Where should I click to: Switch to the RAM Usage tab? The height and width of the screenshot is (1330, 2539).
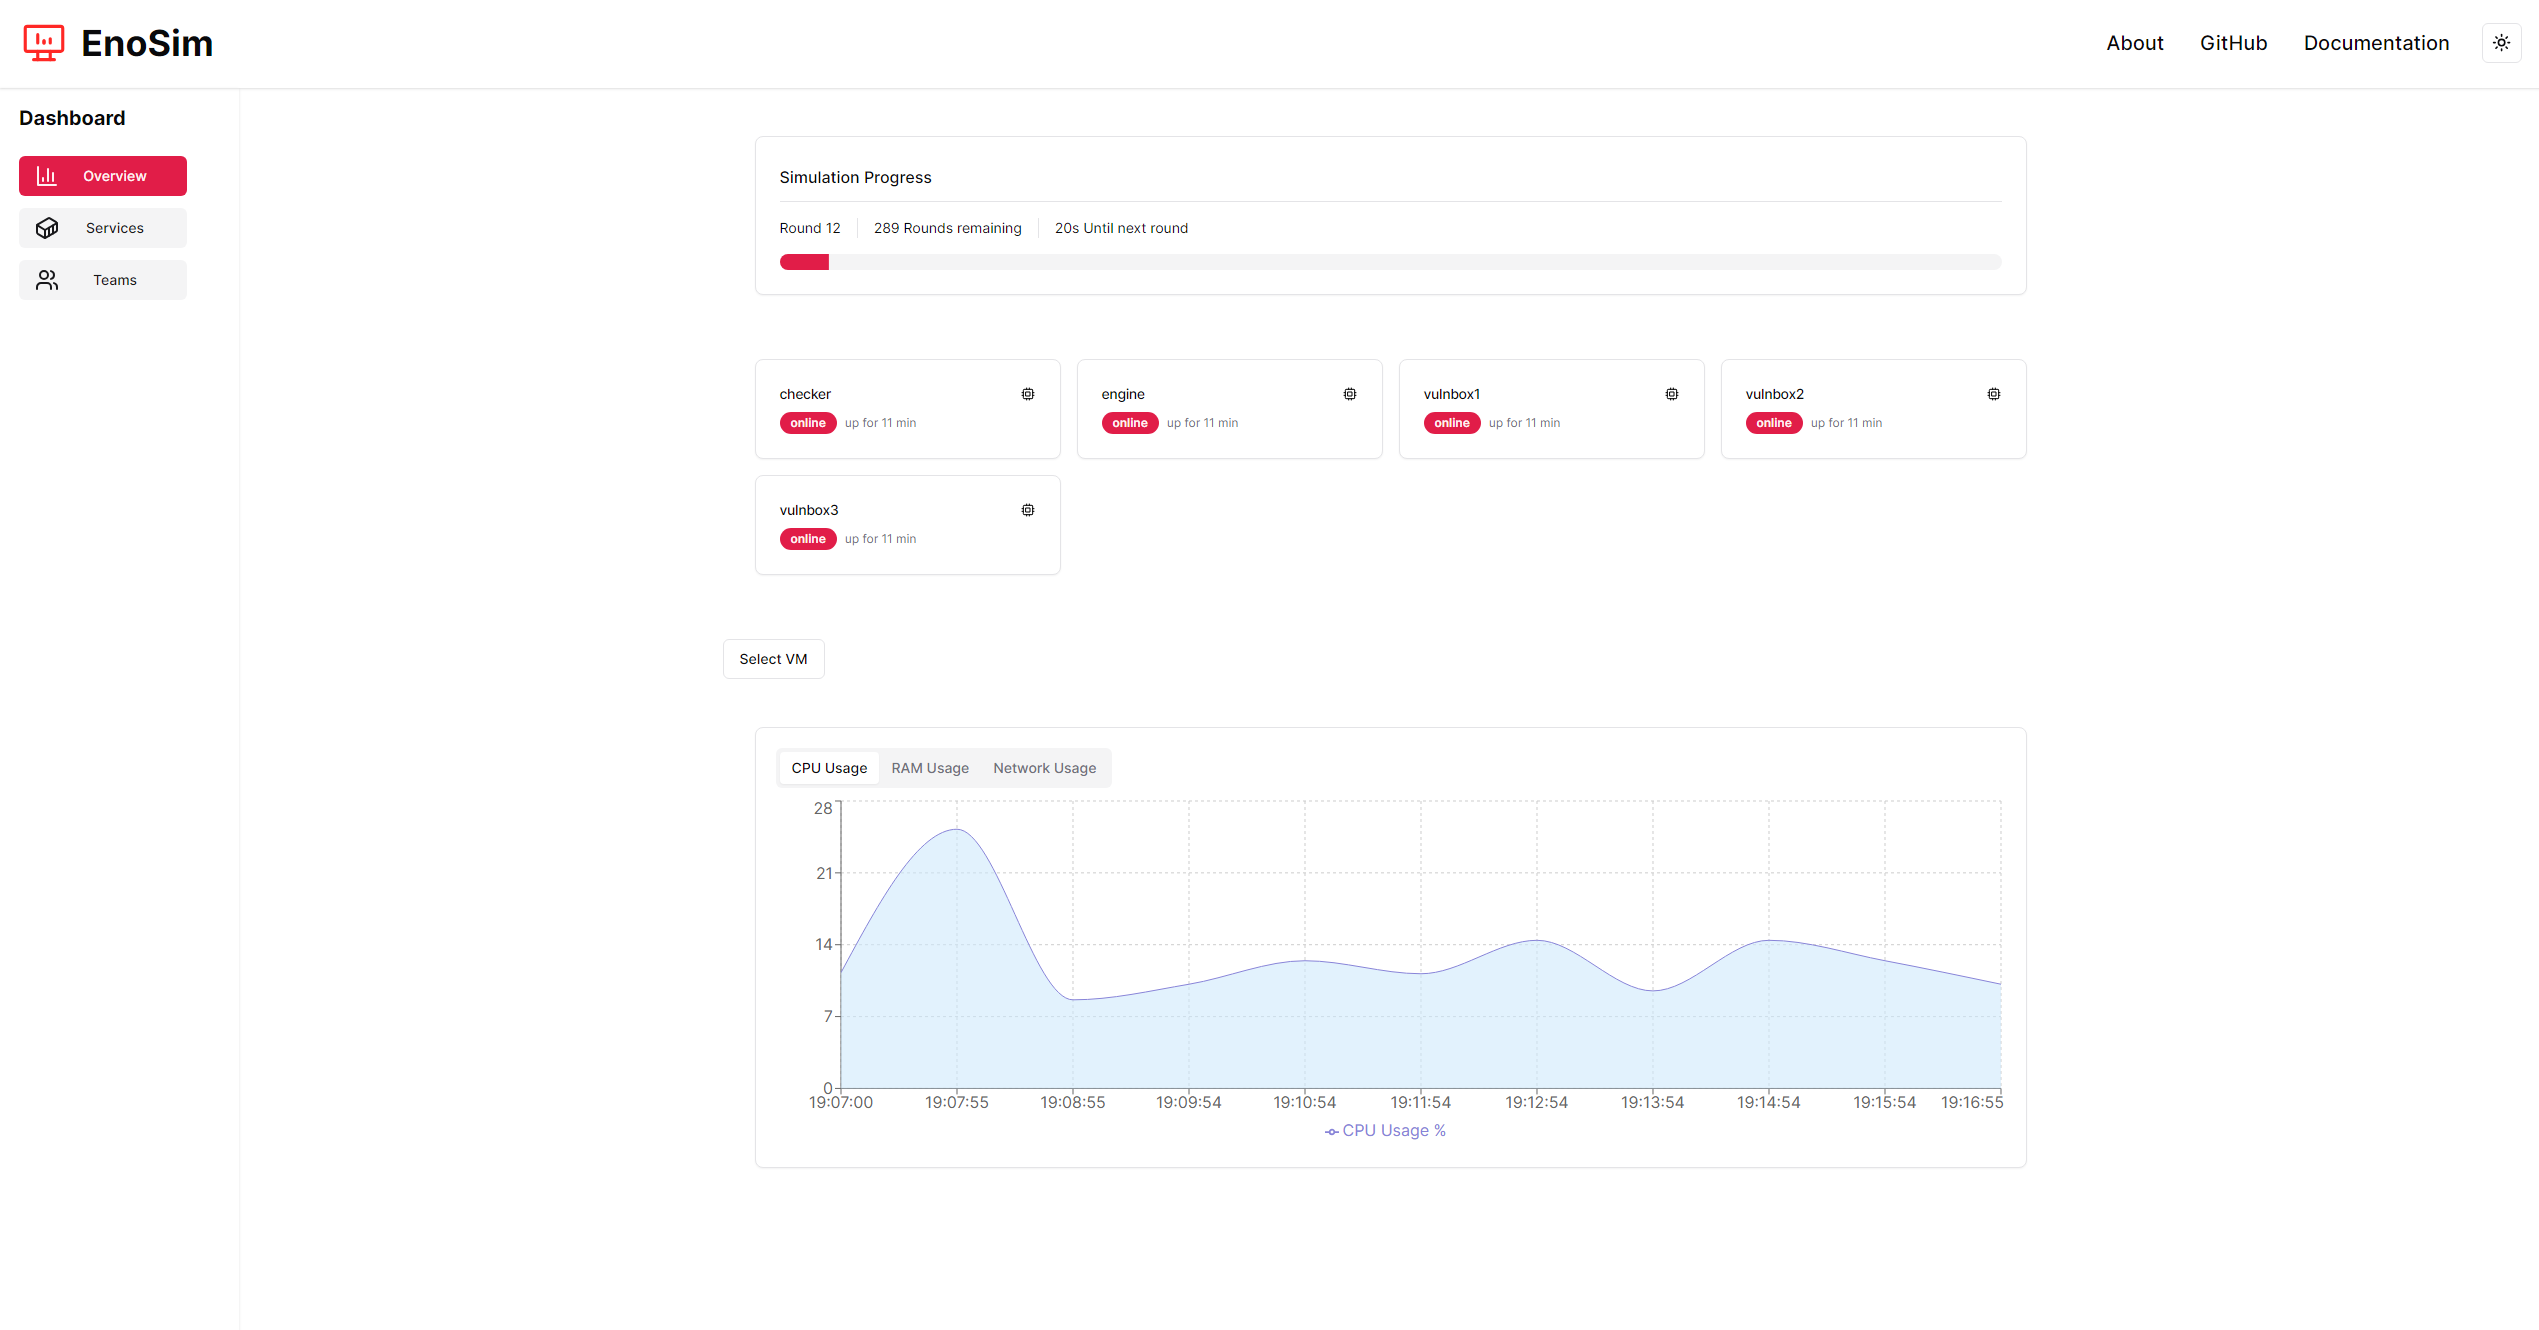[929, 767]
